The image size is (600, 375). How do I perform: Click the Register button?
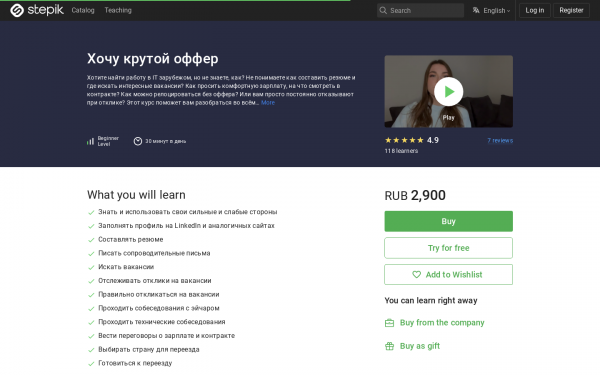coord(571,10)
